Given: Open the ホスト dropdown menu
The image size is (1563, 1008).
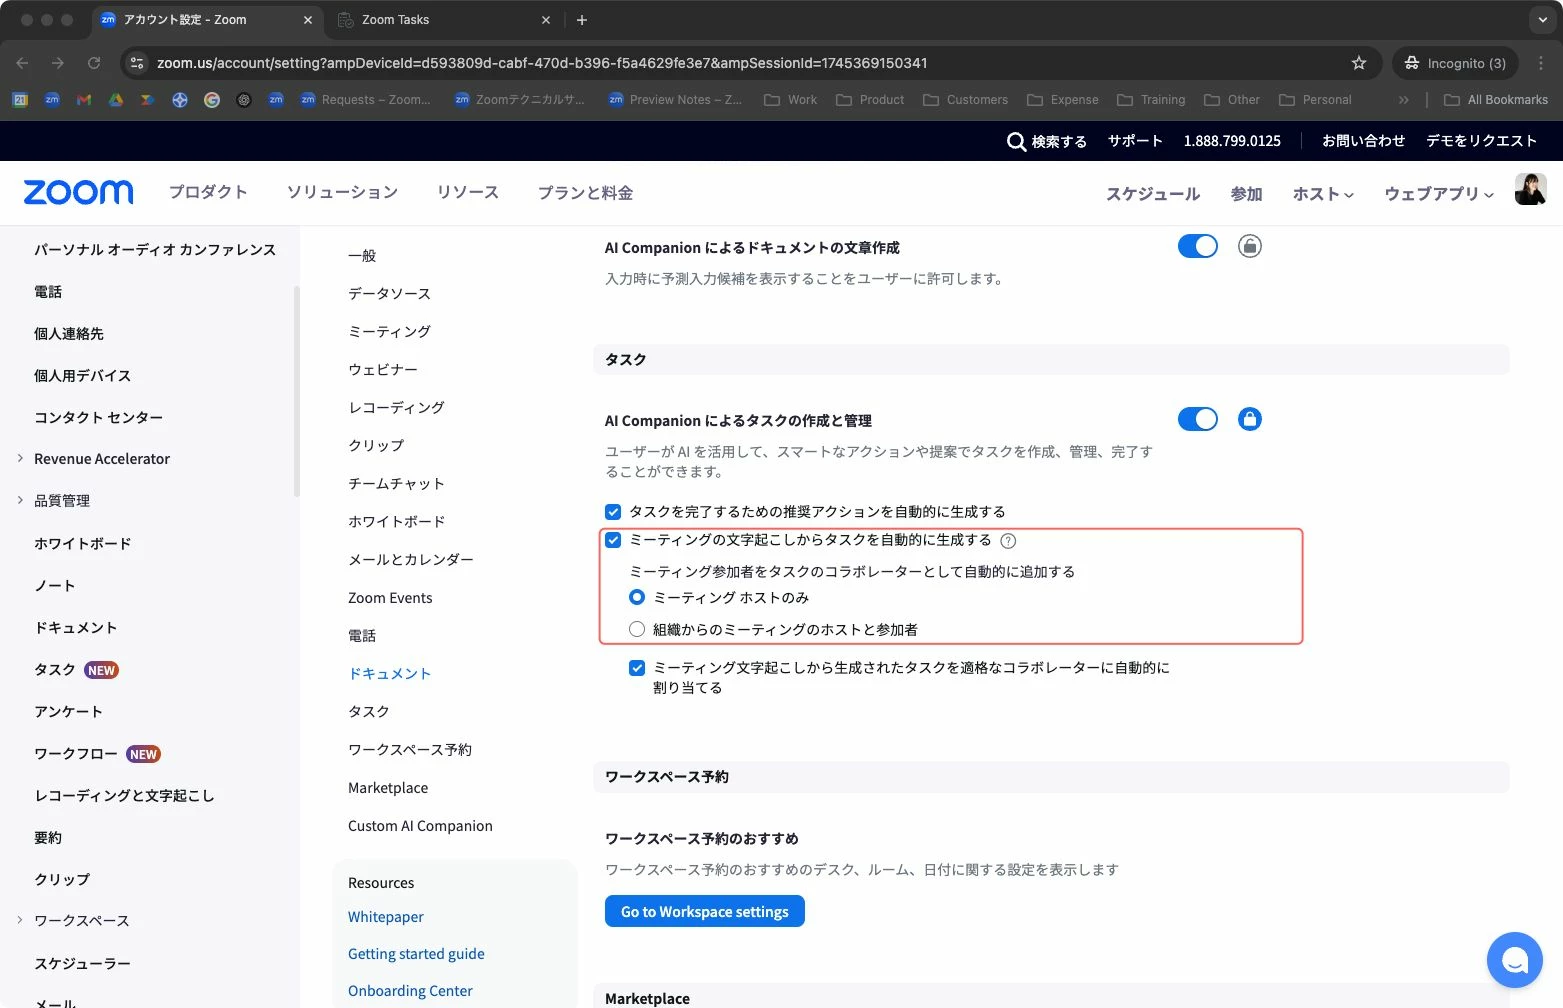Looking at the screenshot, I should tap(1323, 194).
